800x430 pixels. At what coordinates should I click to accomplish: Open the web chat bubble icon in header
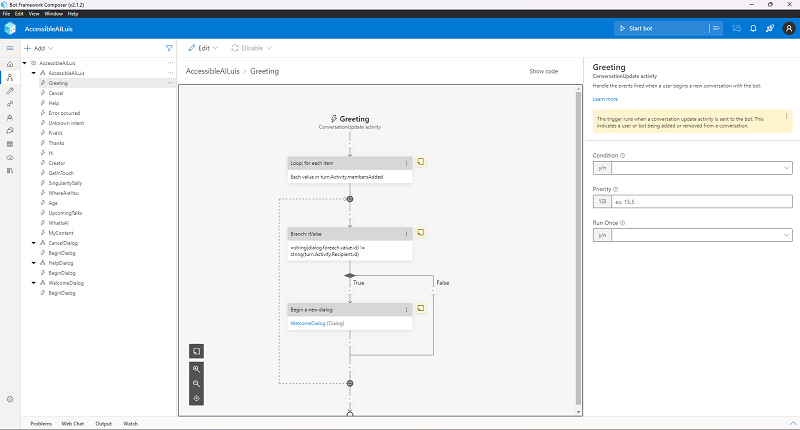coord(736,29)
